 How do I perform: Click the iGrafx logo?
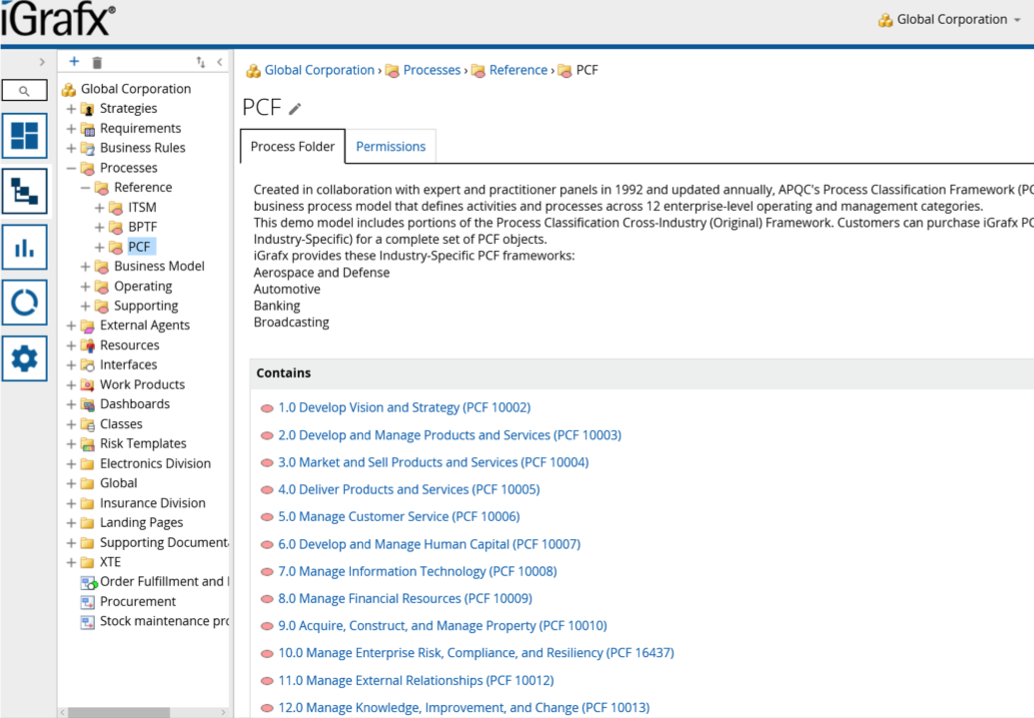click(58, 20)
